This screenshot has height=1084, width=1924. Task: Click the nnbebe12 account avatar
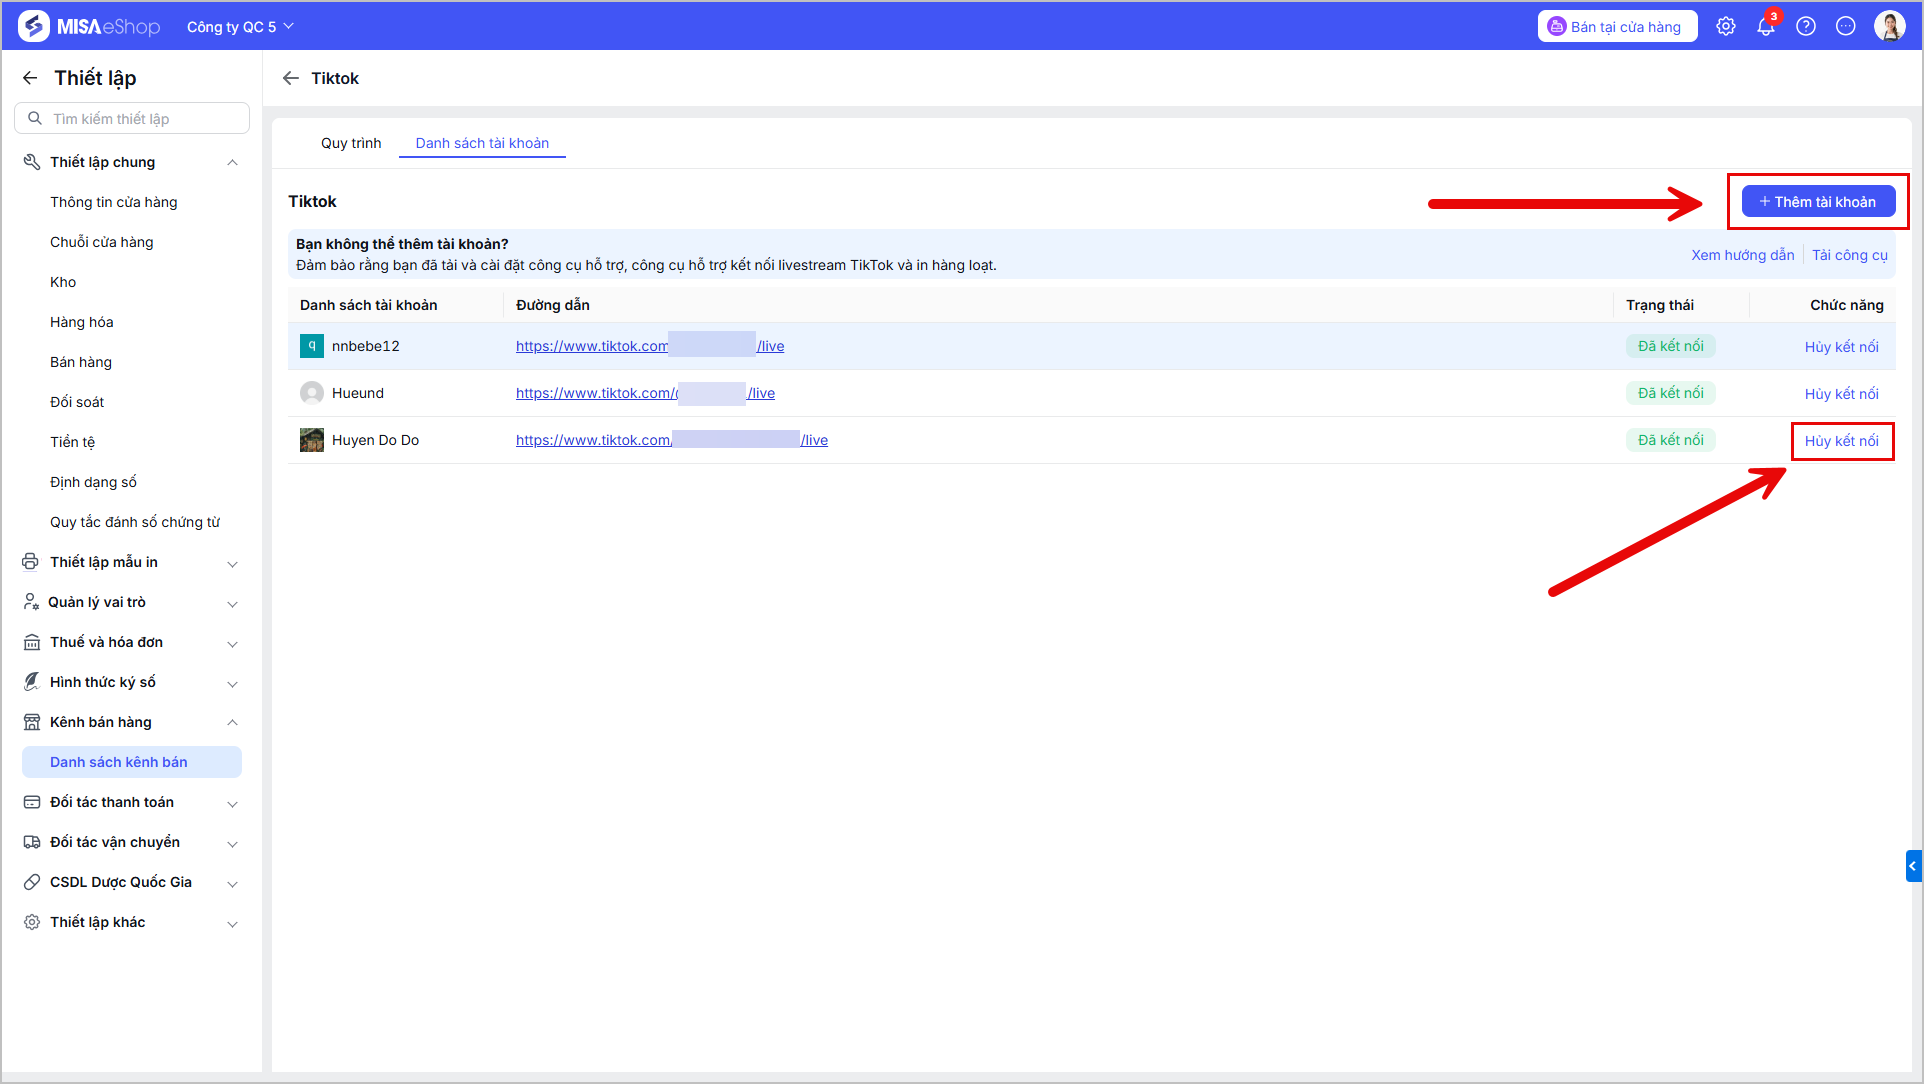point(312,346)
